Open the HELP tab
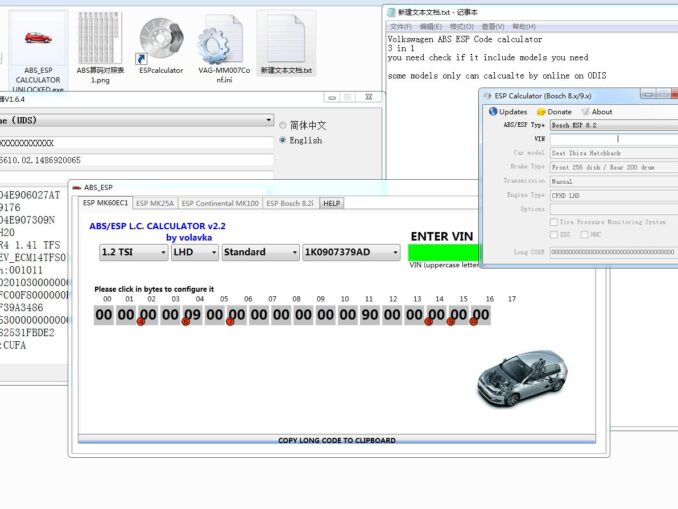Screen dimensions: 678x509 pyautogui.click(x=332, y=203)
